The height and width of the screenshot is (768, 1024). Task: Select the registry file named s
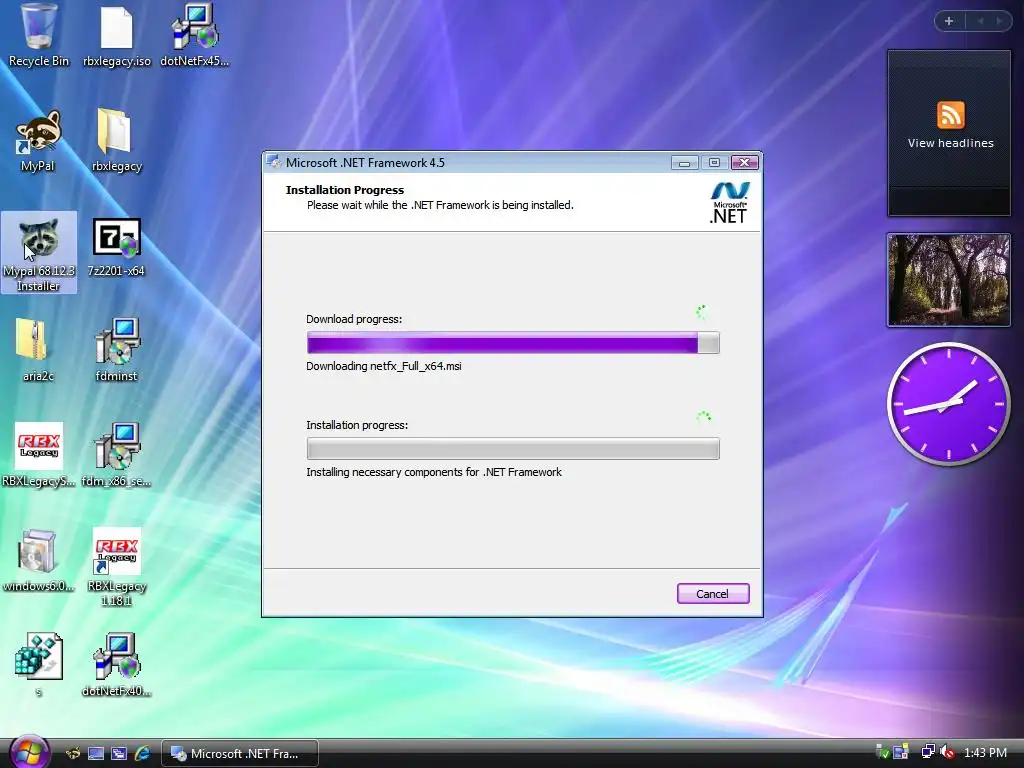click(39, 665)
